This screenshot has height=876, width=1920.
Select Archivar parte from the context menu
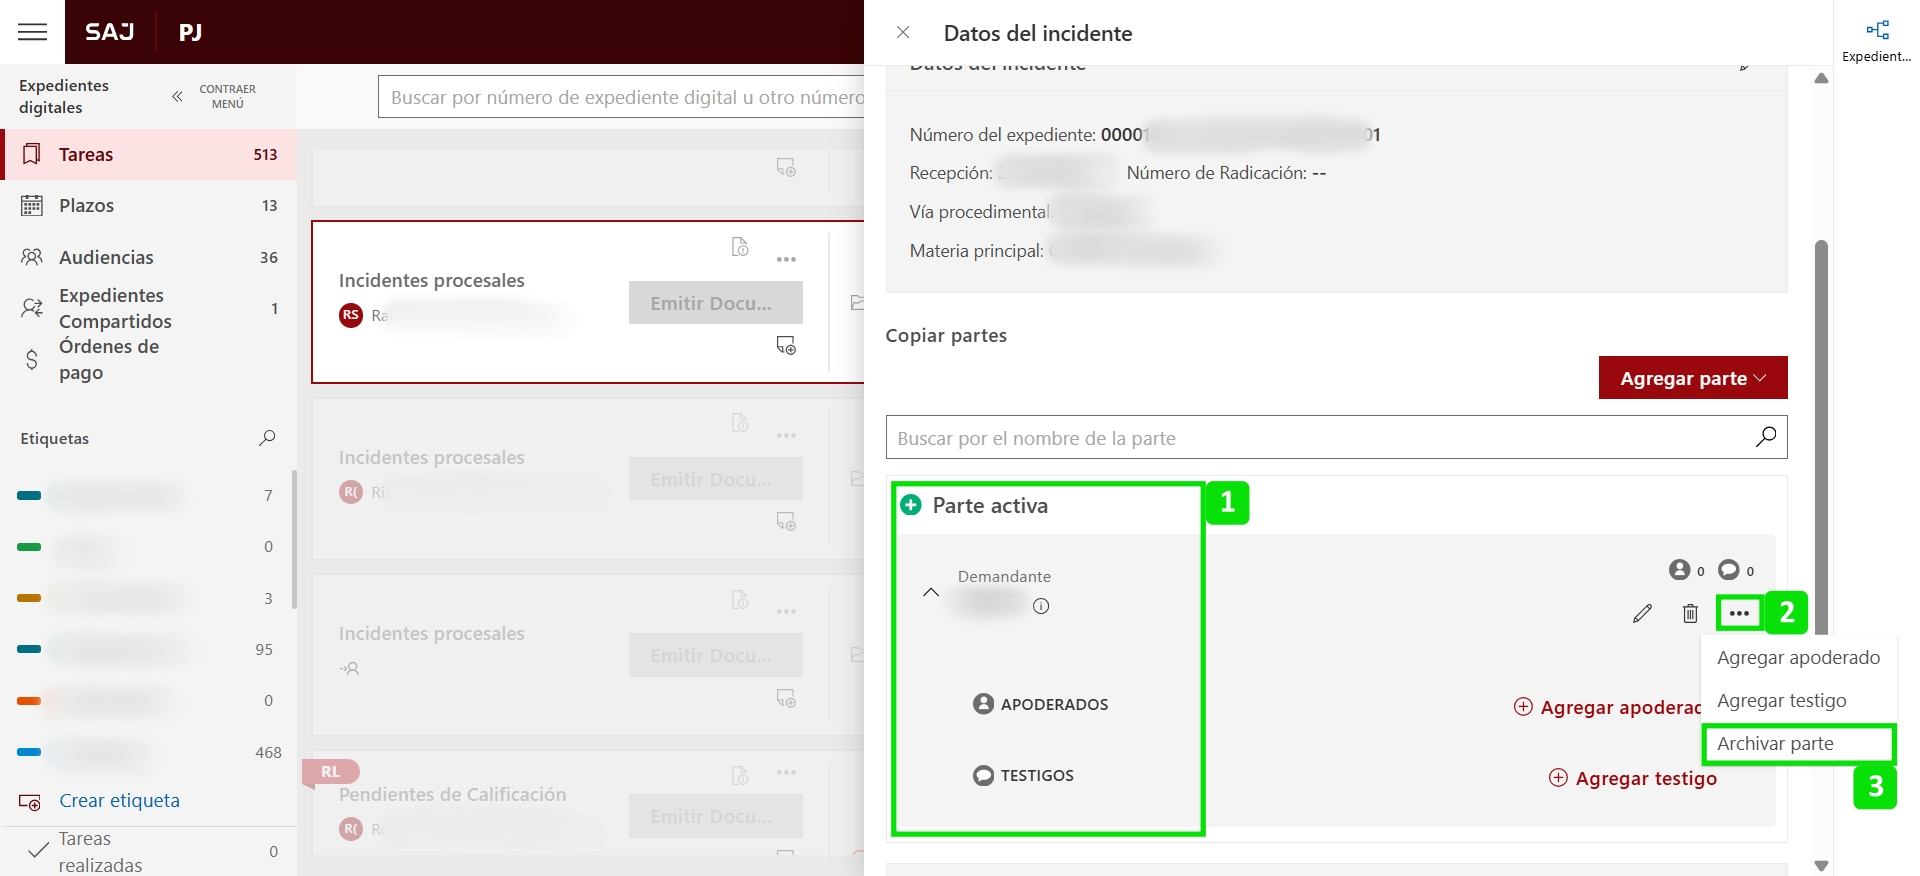coord(1775,744)
